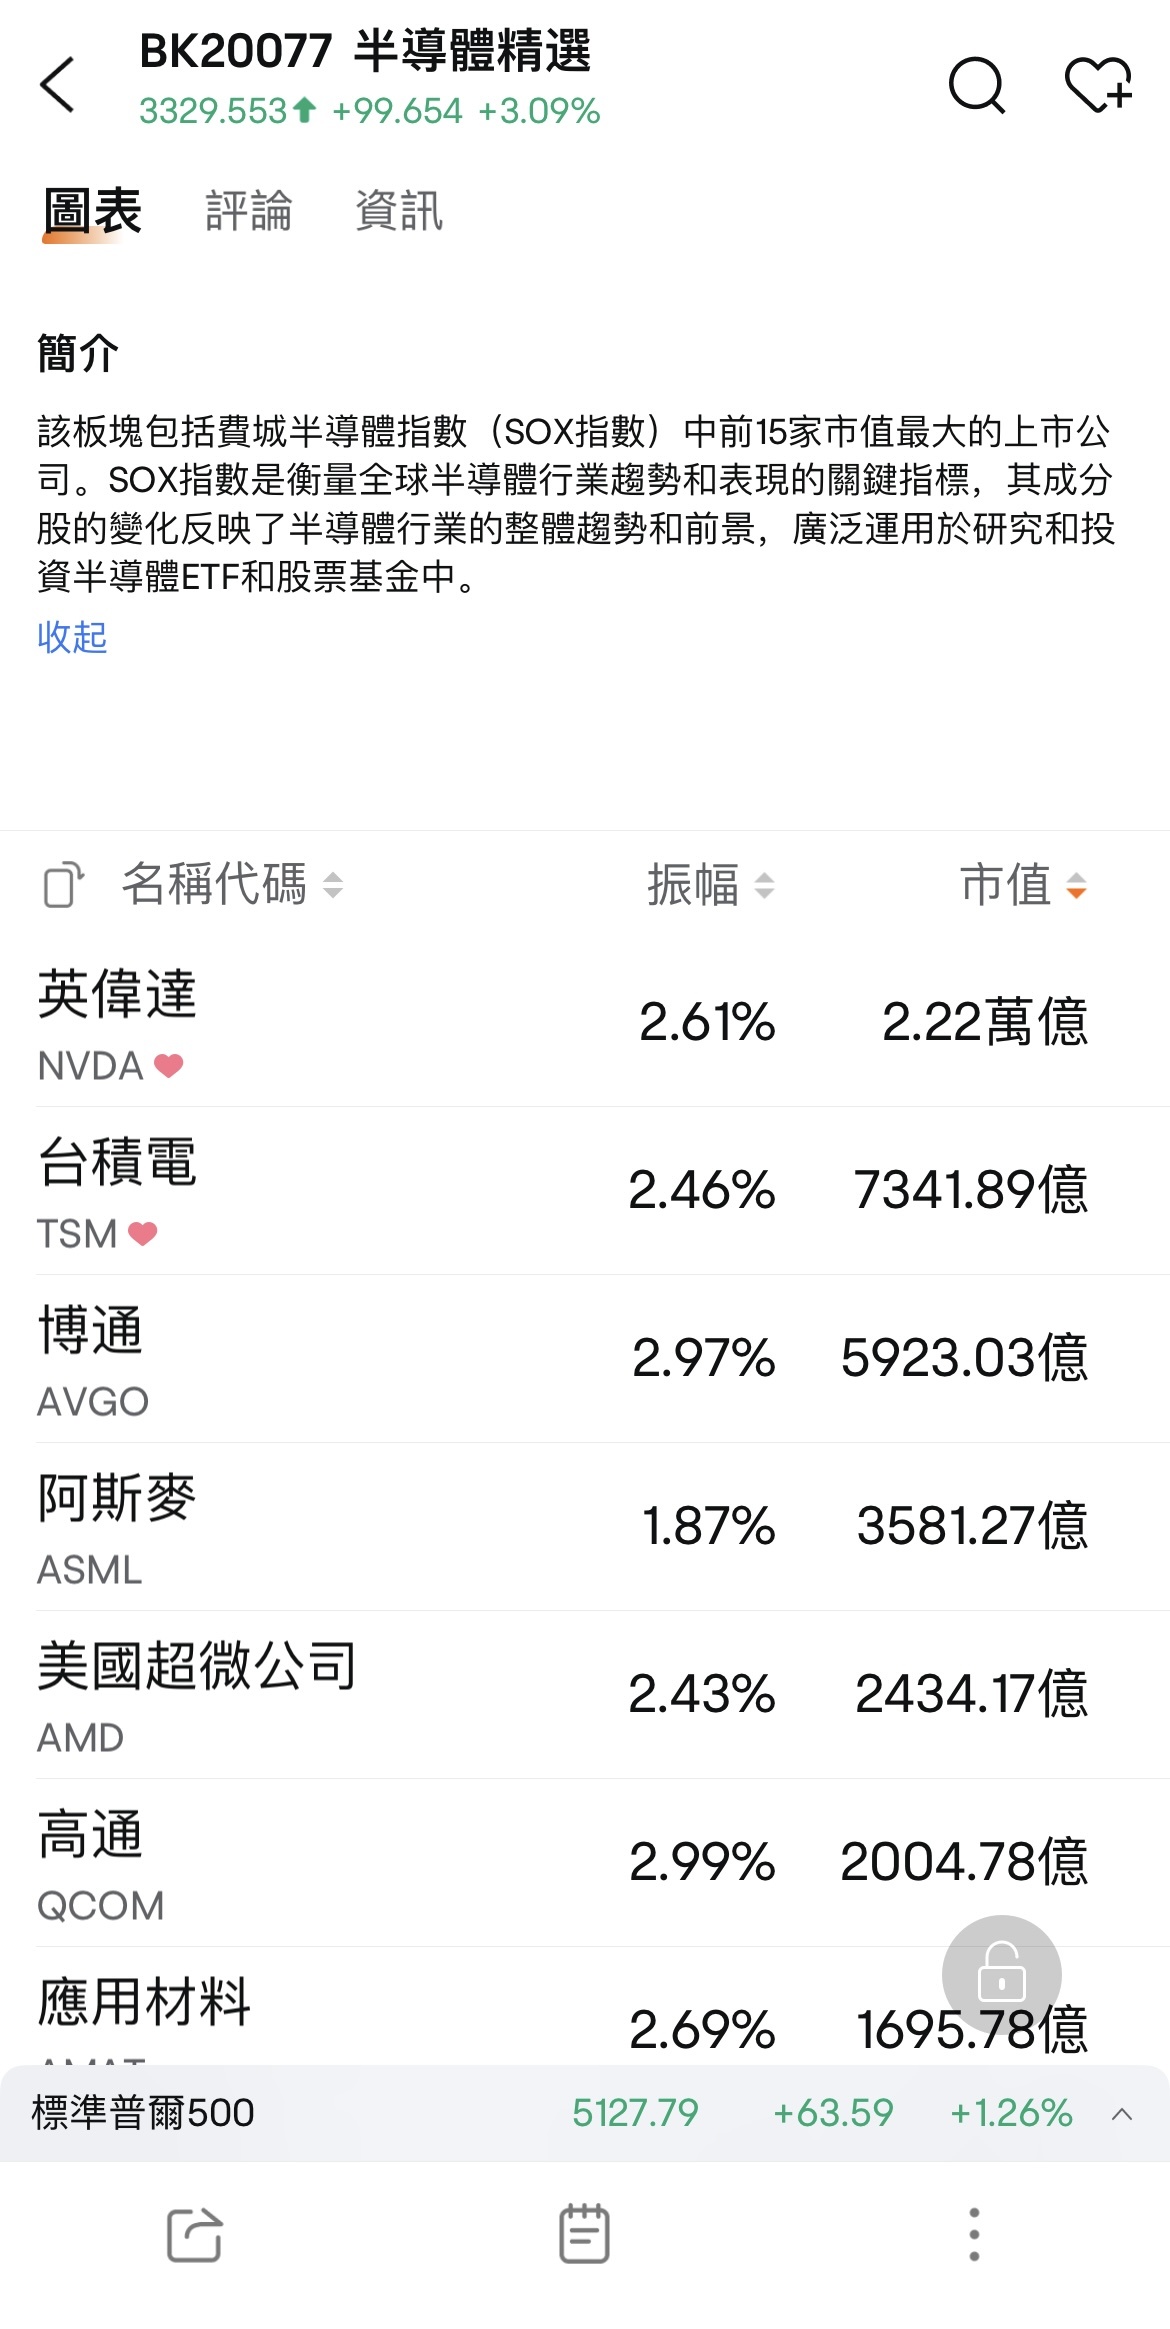The width and height of the screenshot is (1170, 2329).
Task: Tap the list layout icon beside 名稱代碼
Action: 64,885
